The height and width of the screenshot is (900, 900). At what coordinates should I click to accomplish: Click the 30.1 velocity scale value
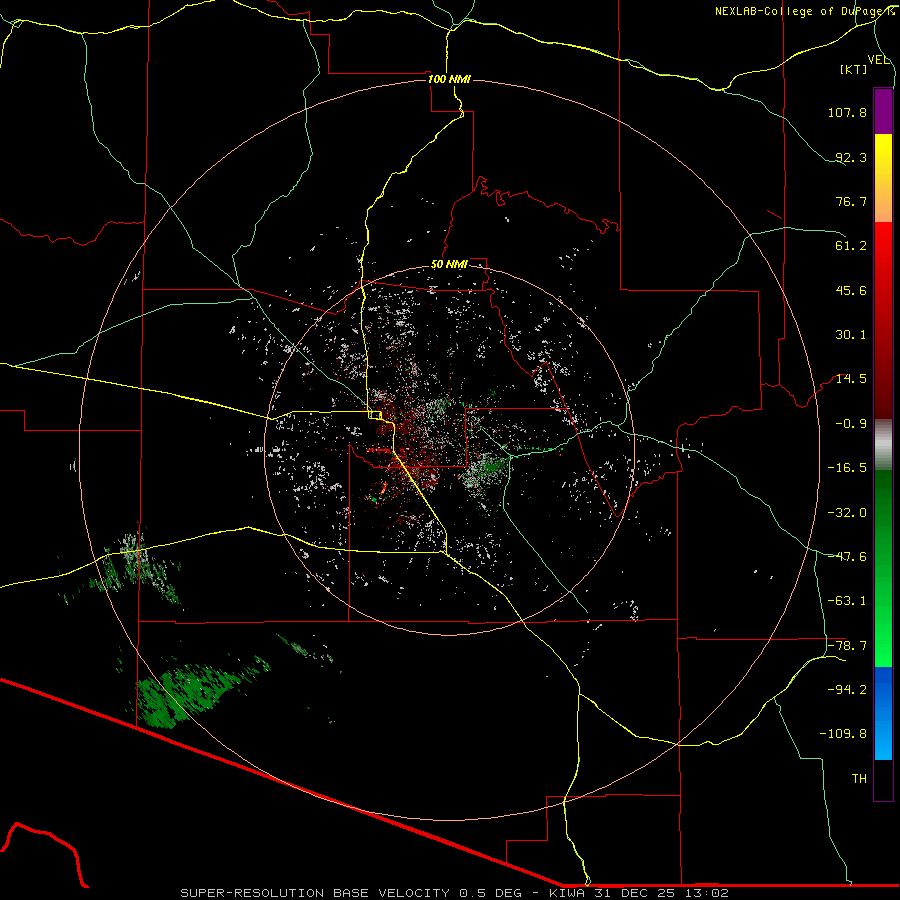[x=851, y=335]
